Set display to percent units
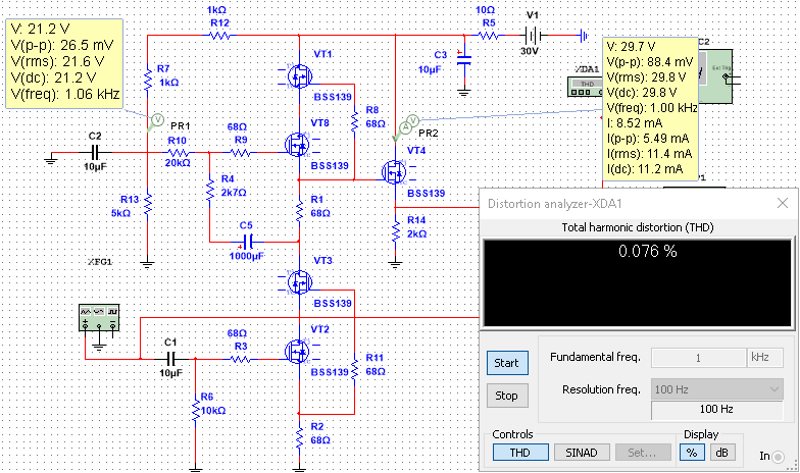The image size is (800, 473). point(691,453)
